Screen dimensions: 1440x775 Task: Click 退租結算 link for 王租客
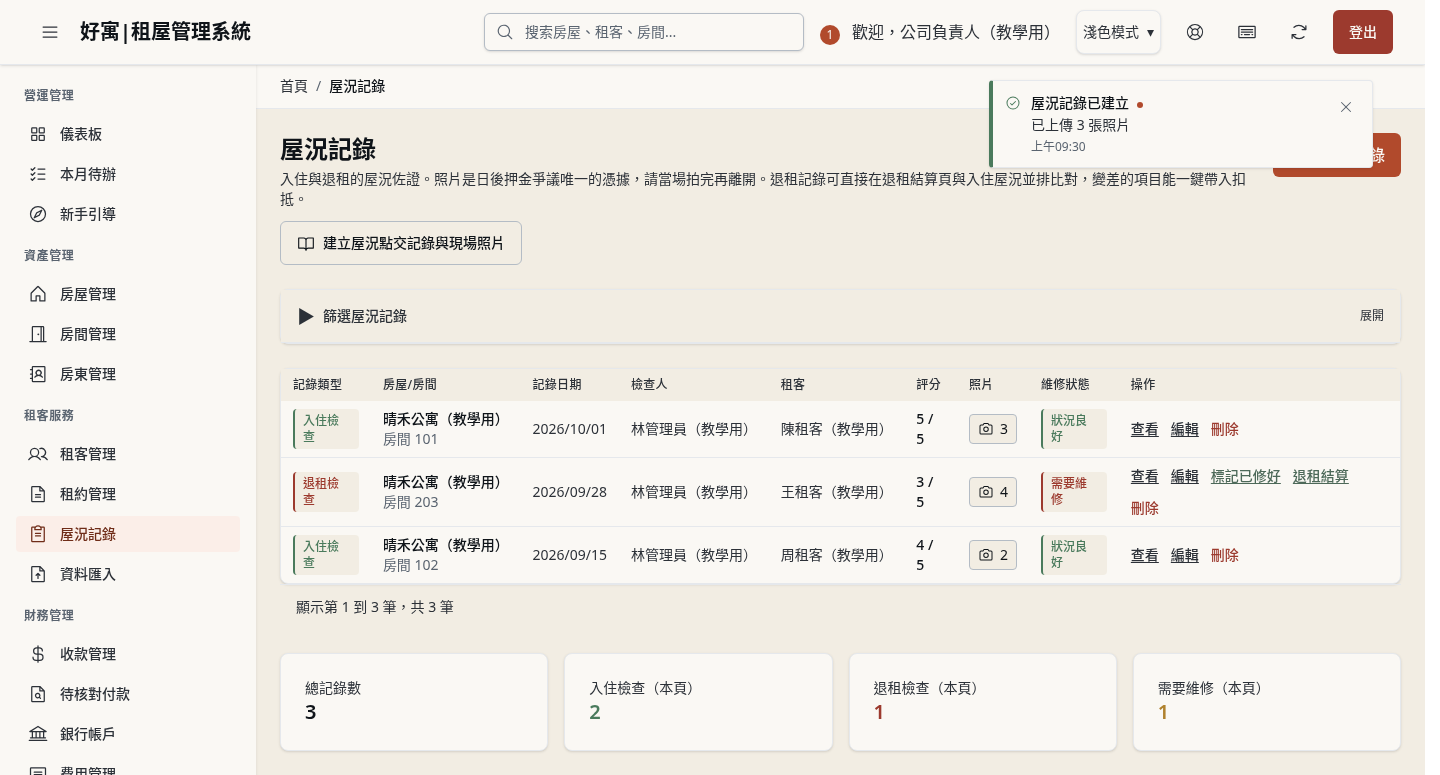1321,476
